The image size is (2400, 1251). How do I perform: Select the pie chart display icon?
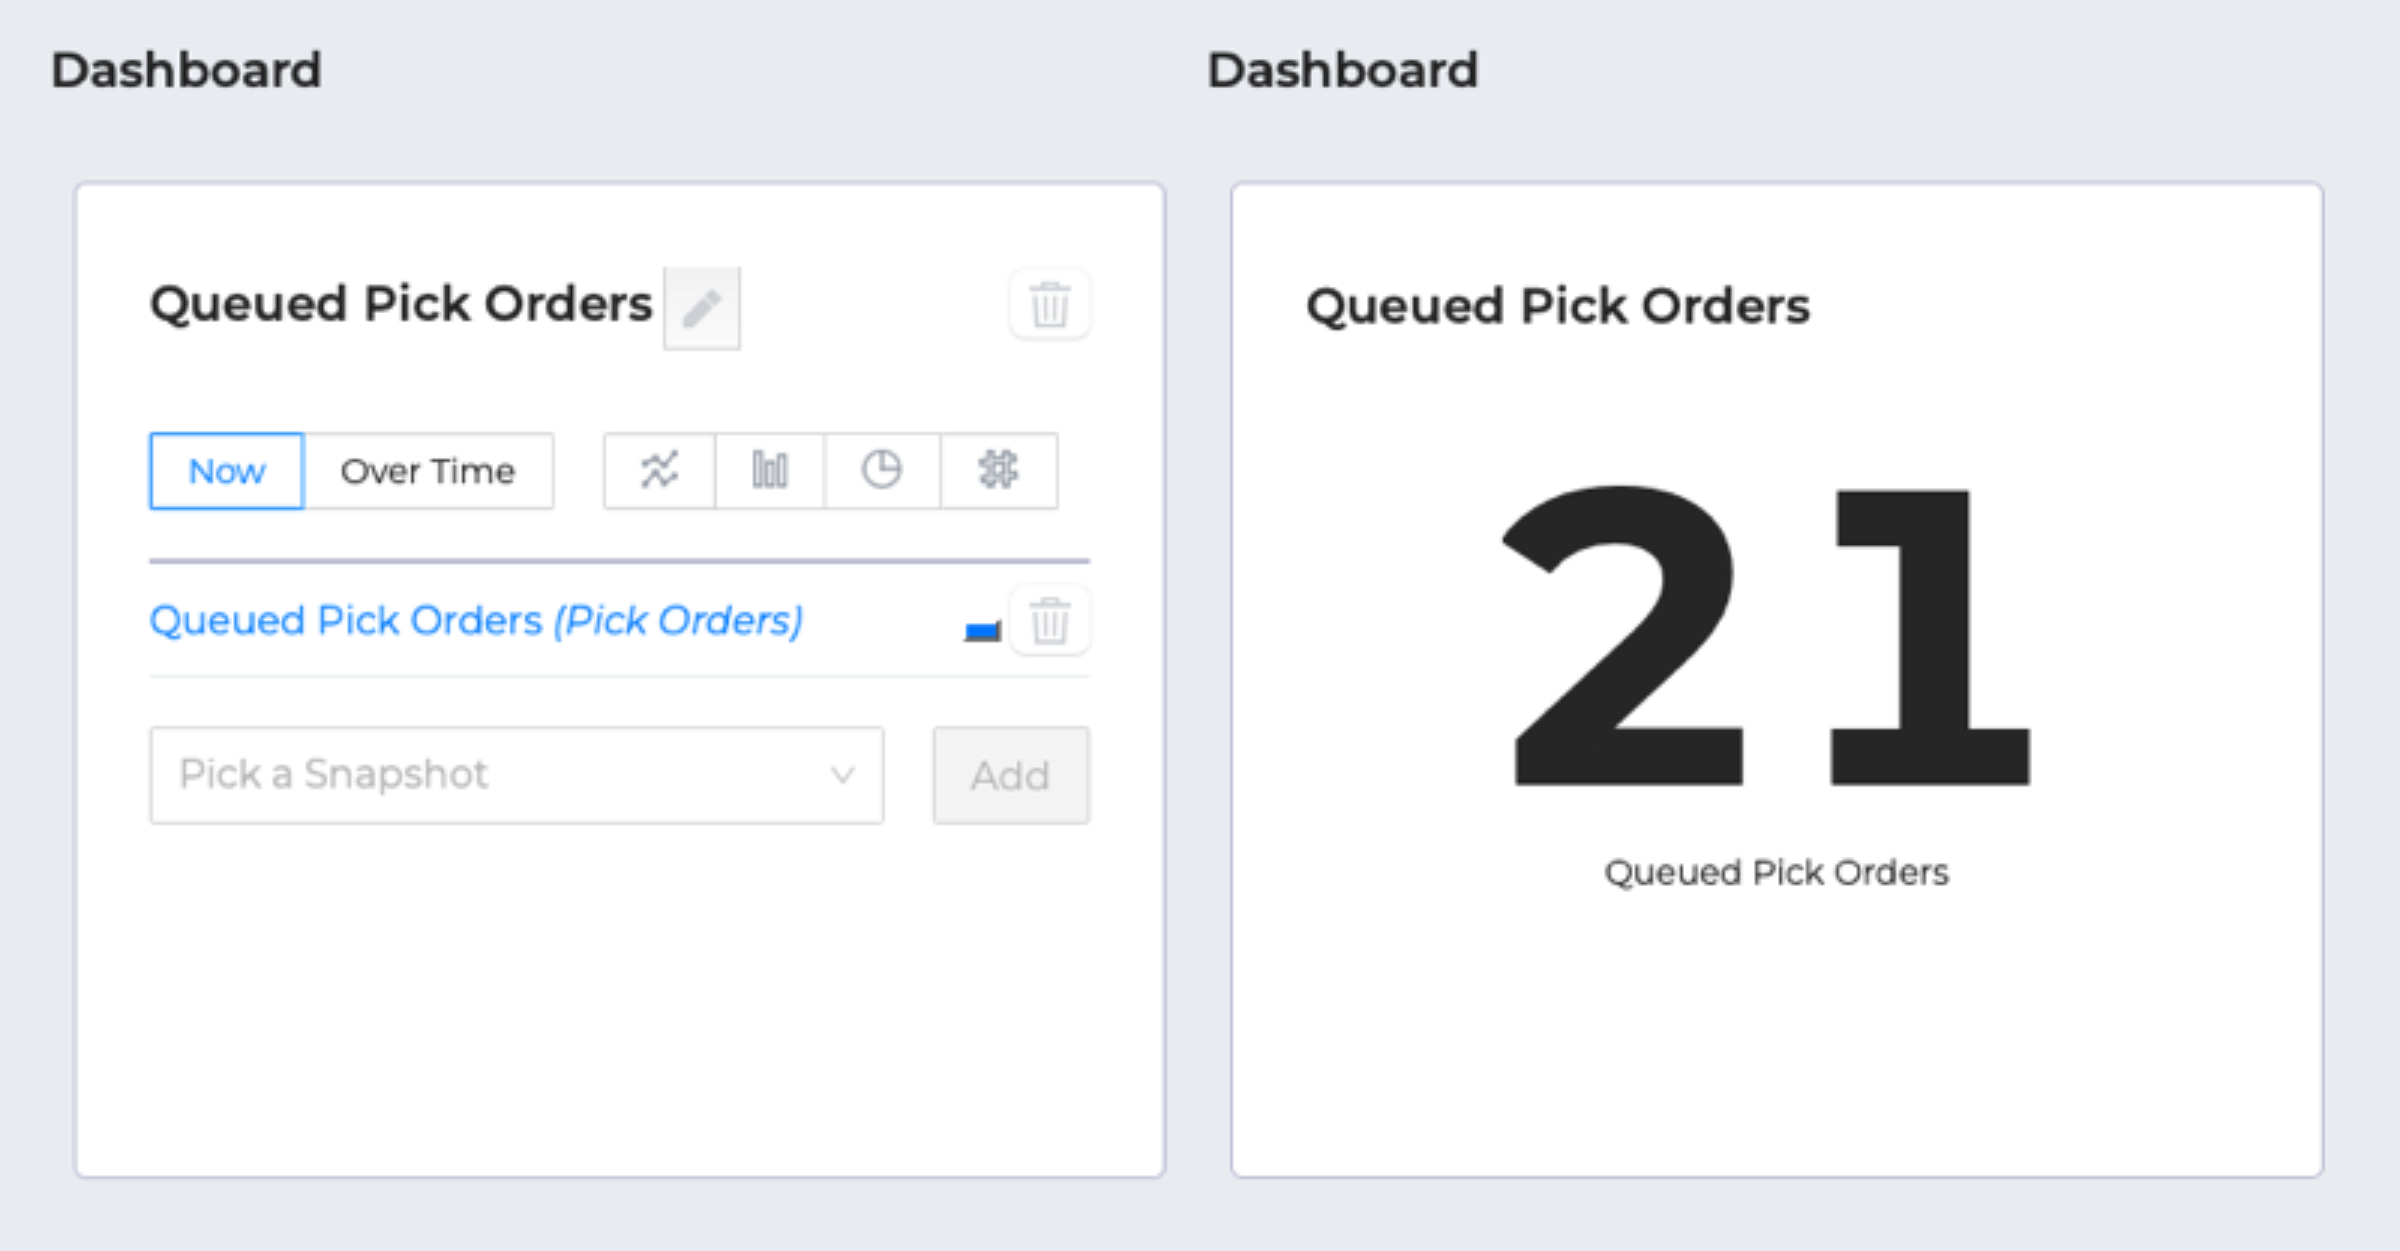pyautogui.click(x=882, y=470)
